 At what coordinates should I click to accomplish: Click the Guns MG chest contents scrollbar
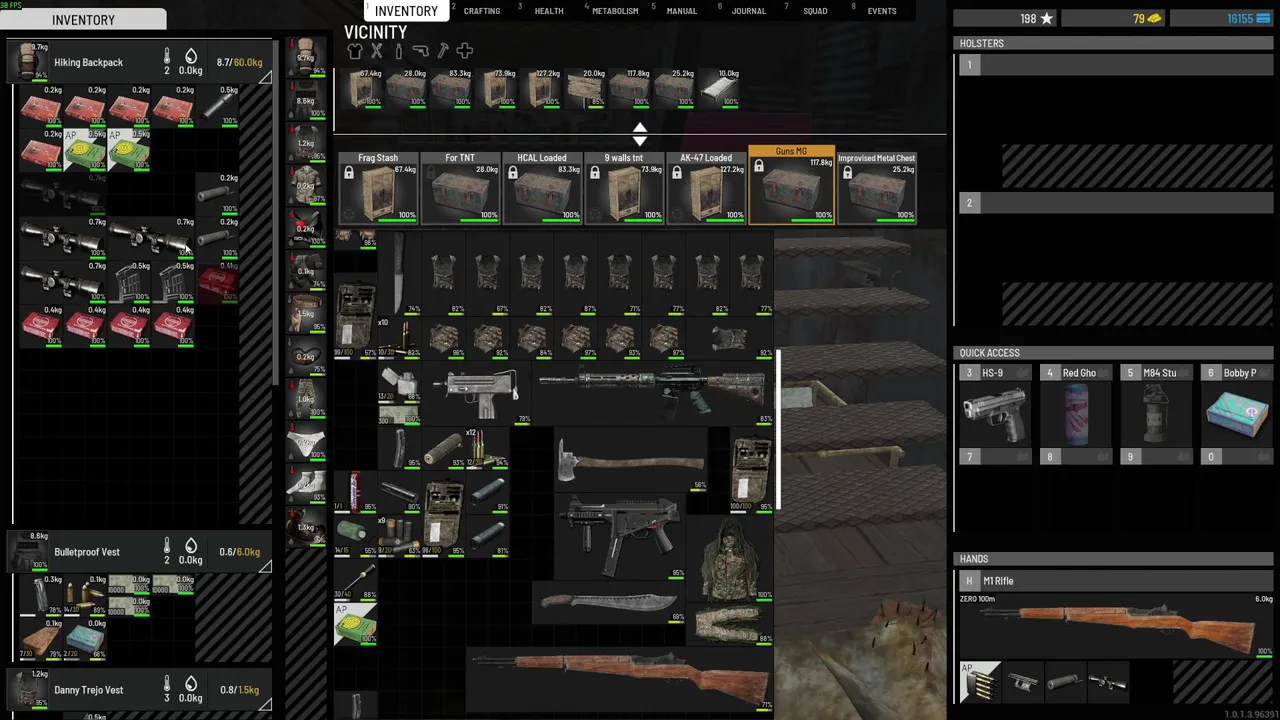click(778, 430)
